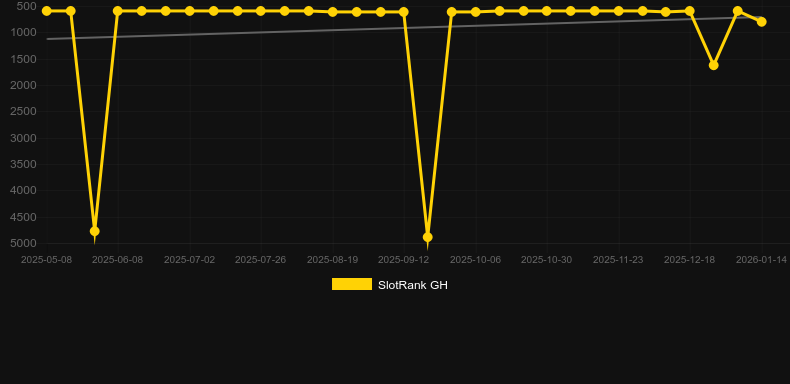Click the 2025-11-23 x-axis label
This screenshot has height=384, width=790.
618,260
